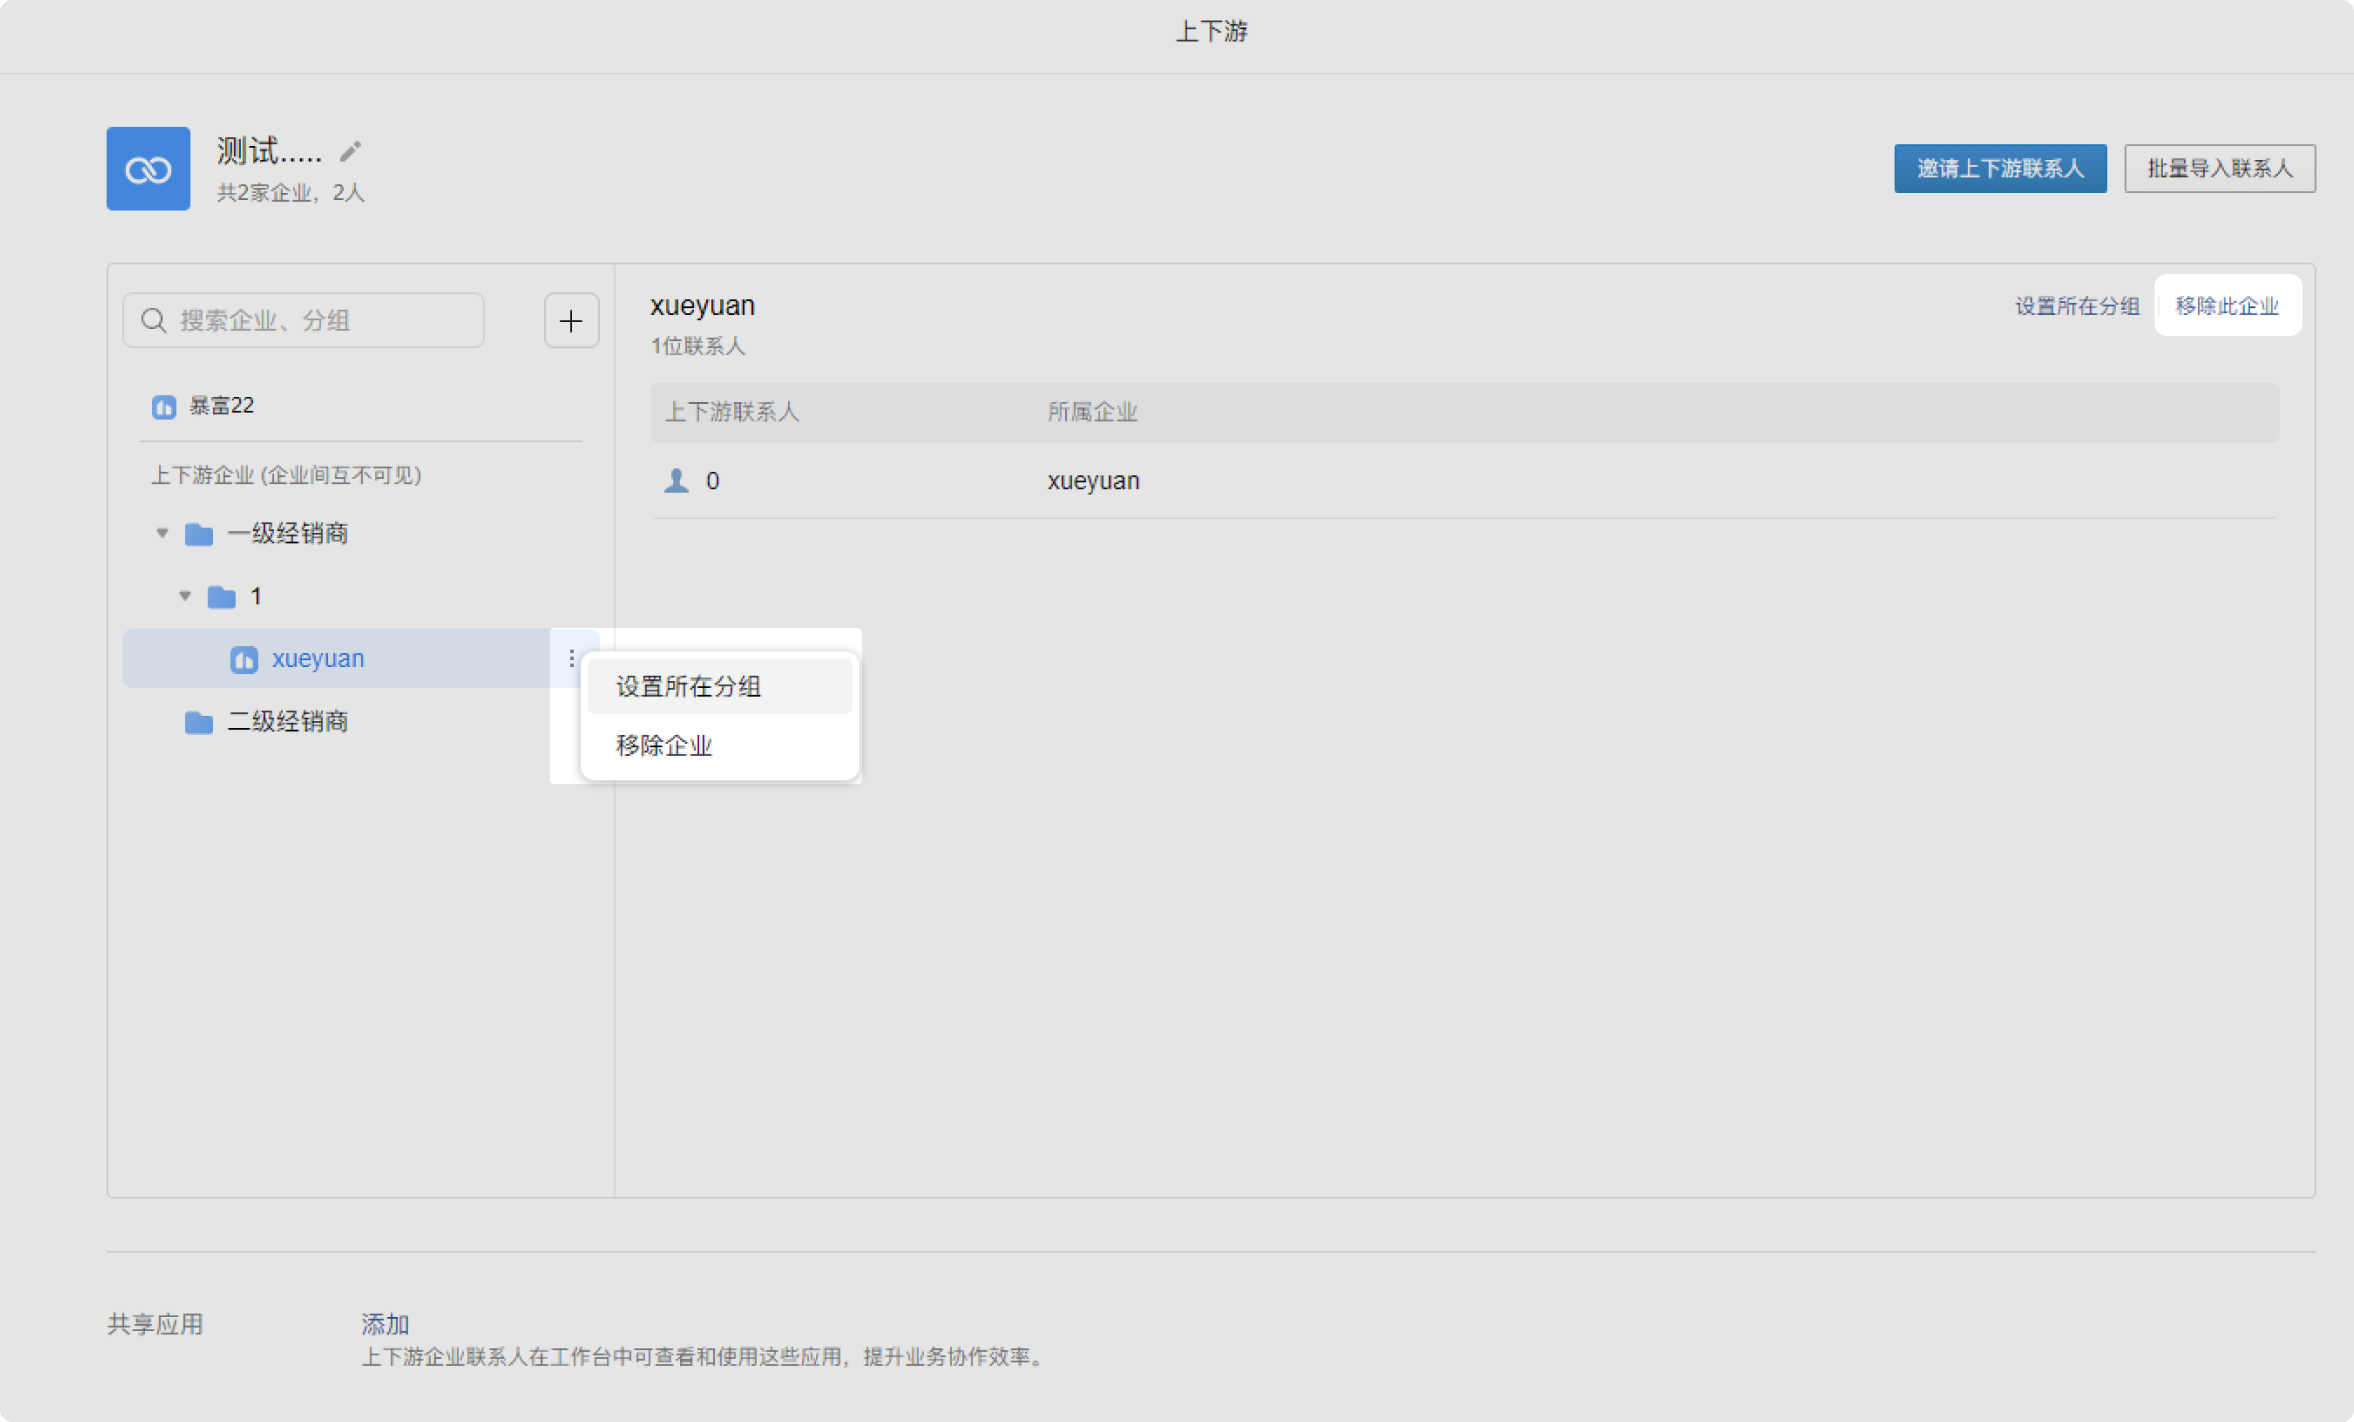Click the 测试..... group title
The image size is (2354, 1422).
269,151
